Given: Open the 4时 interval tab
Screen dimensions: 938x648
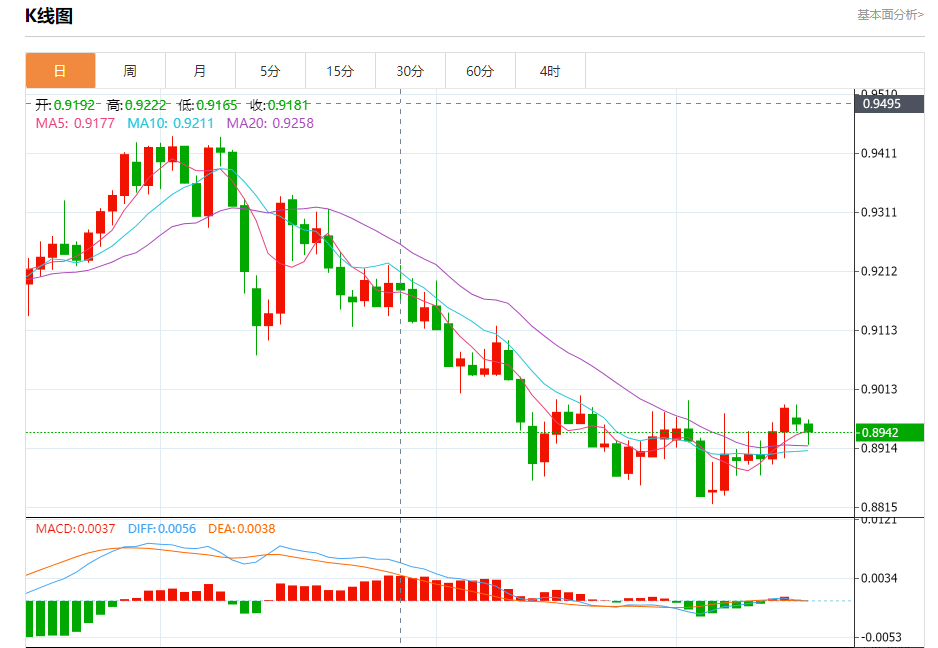Looking at the screenshot, I should pyautogui.click(x=550, y=71).
